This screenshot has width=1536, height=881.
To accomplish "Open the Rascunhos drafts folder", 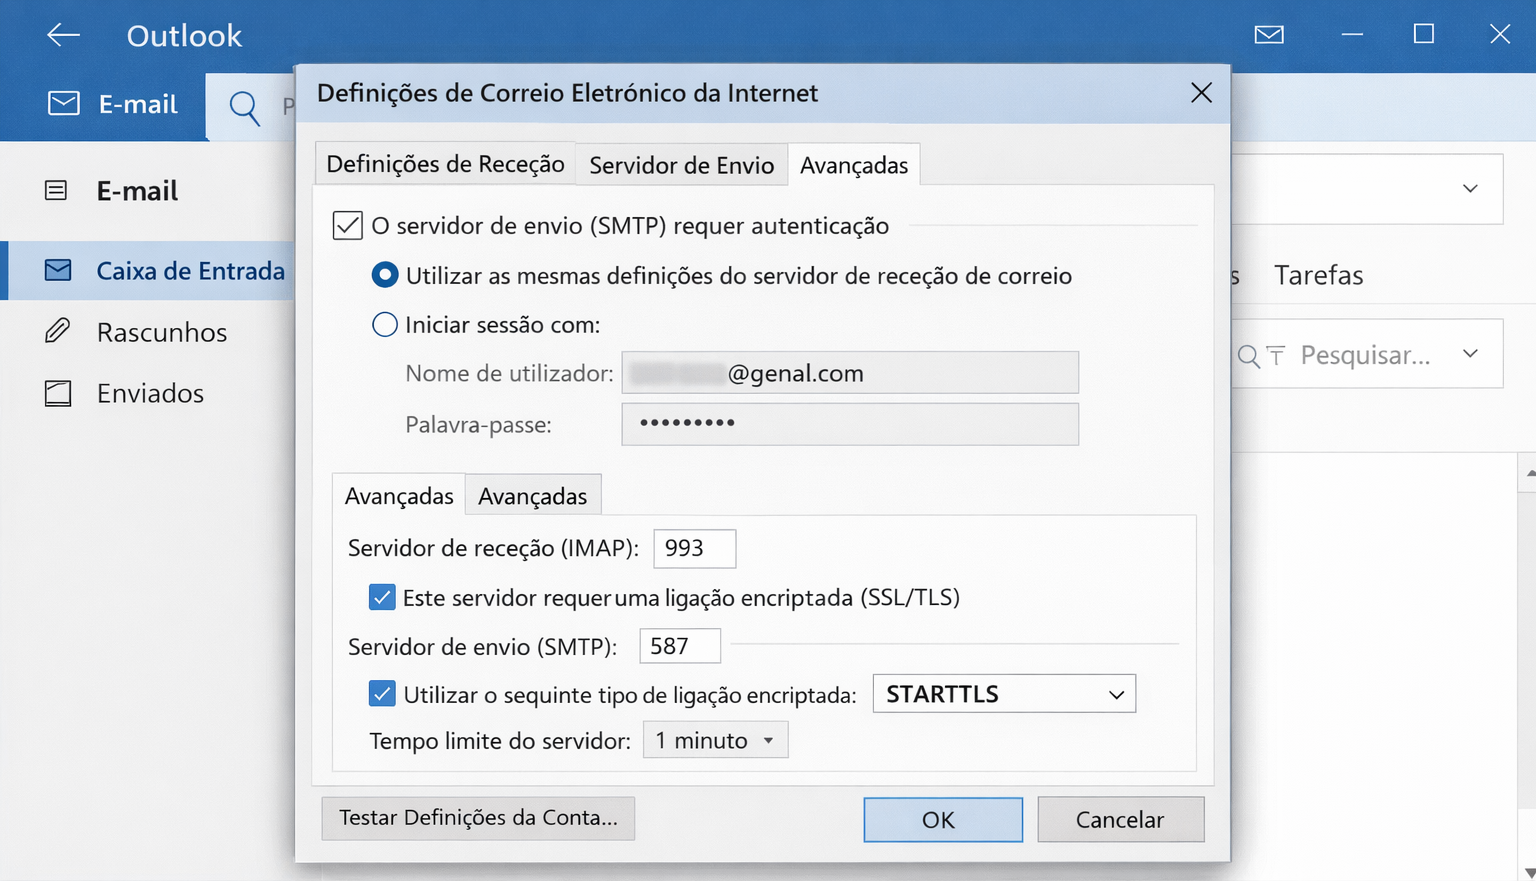I will [x=161, y=332].
